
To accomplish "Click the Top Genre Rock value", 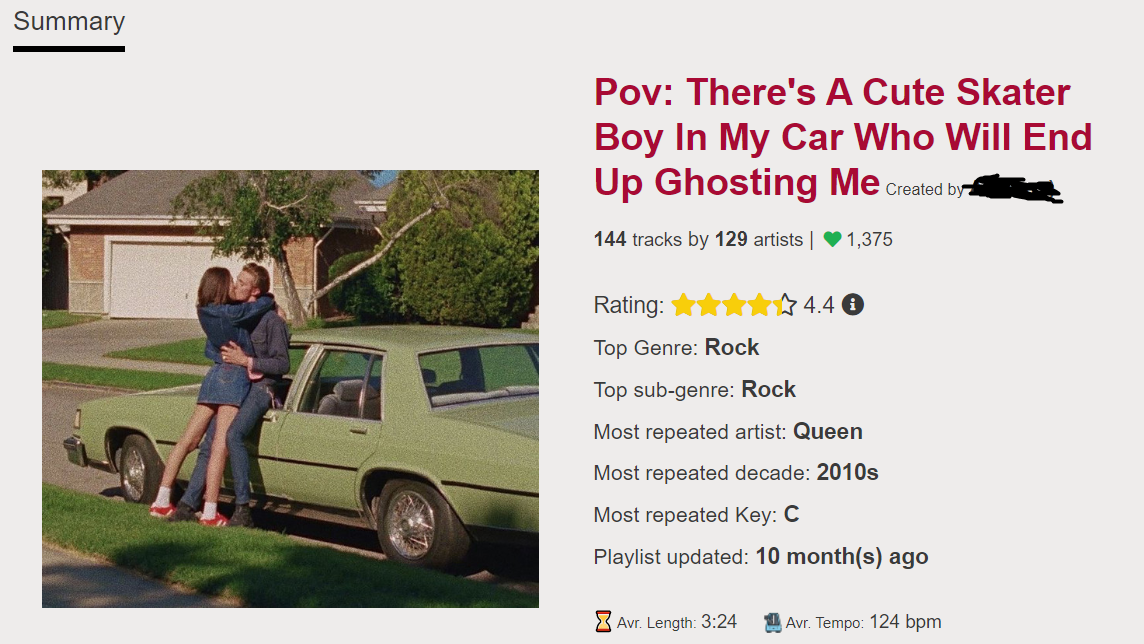I will (x=732, y=348).
